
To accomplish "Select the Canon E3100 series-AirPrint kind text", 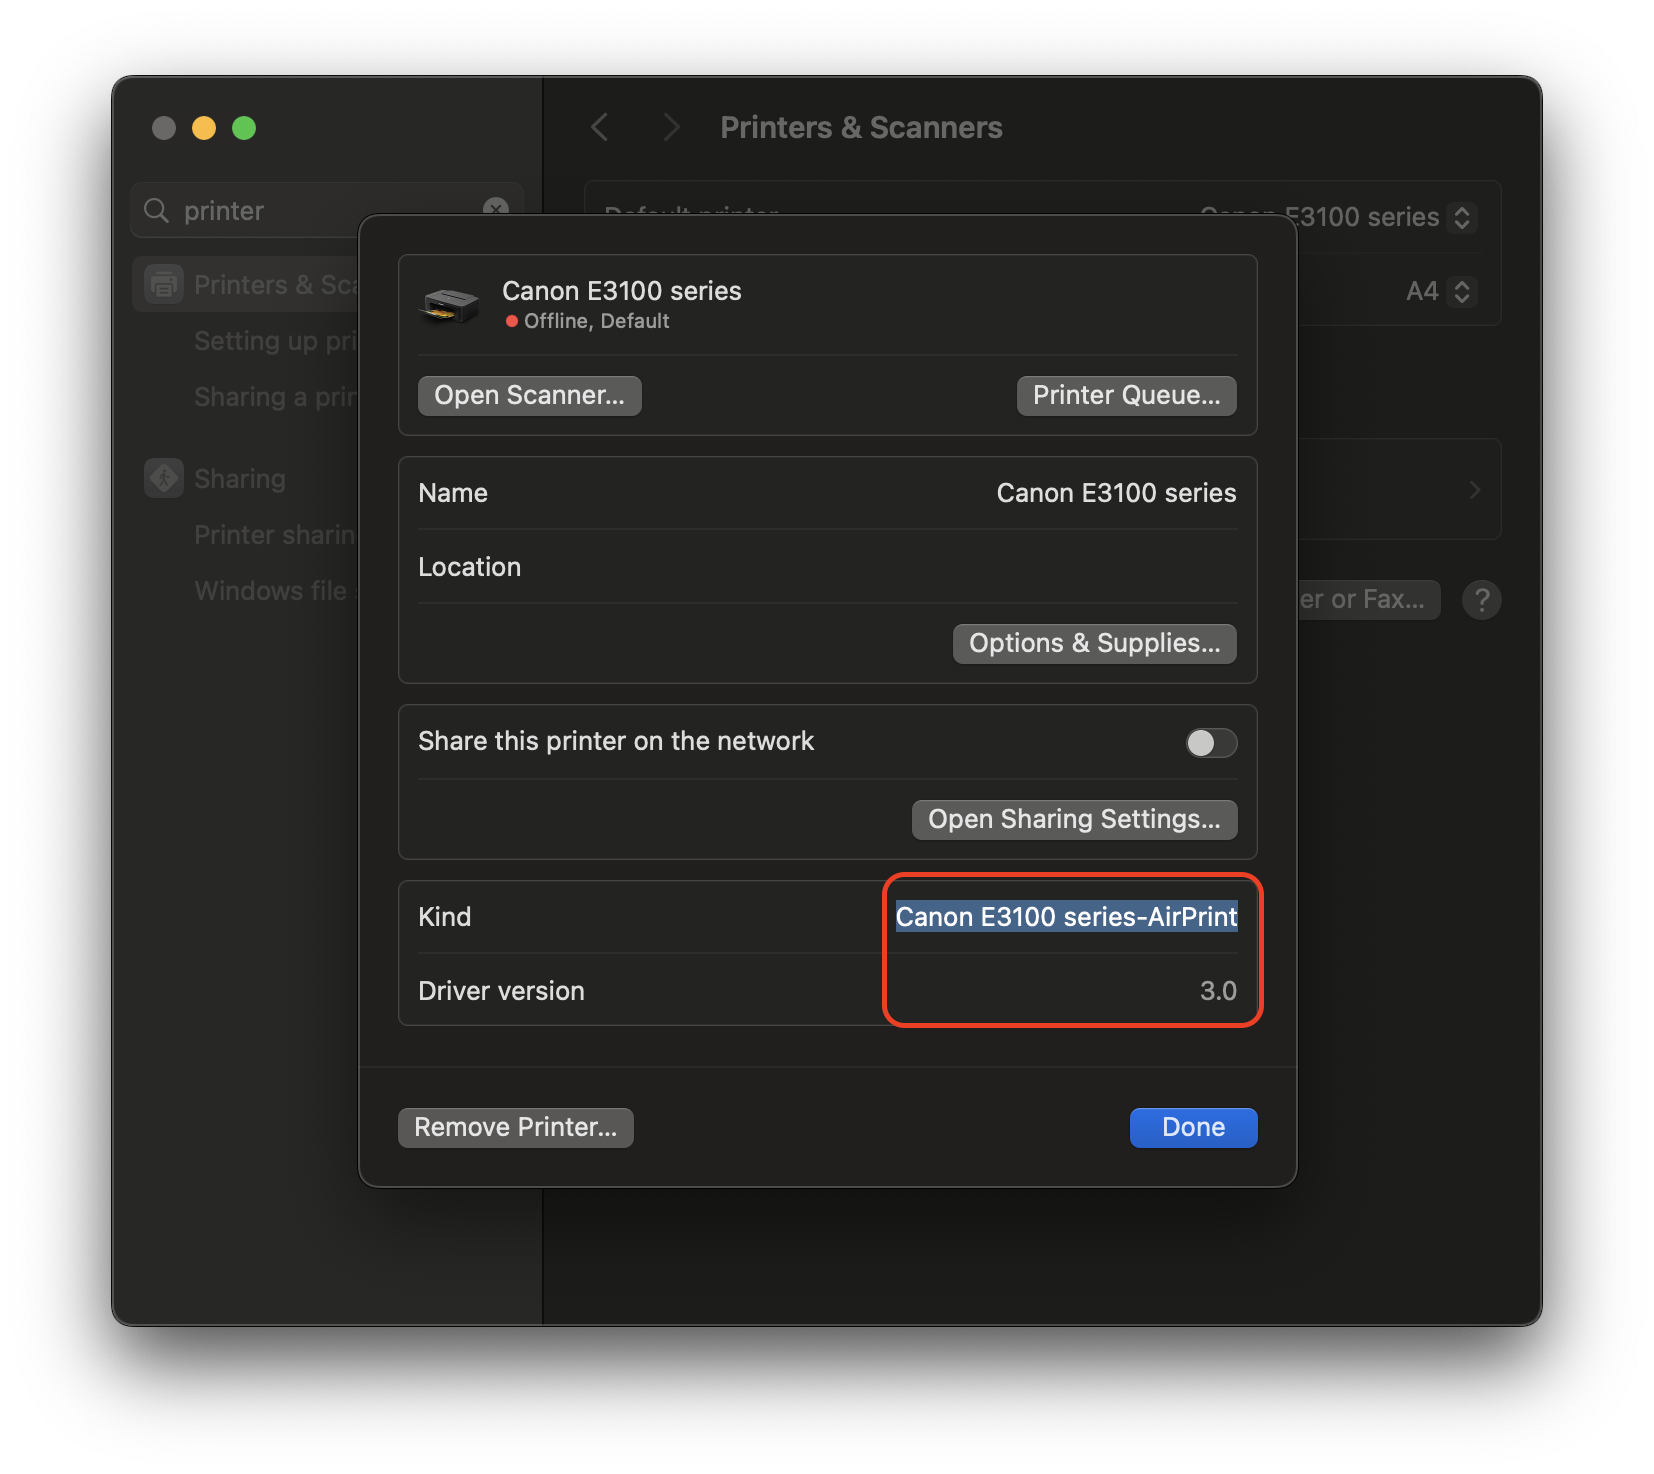I will (1066, 917).
